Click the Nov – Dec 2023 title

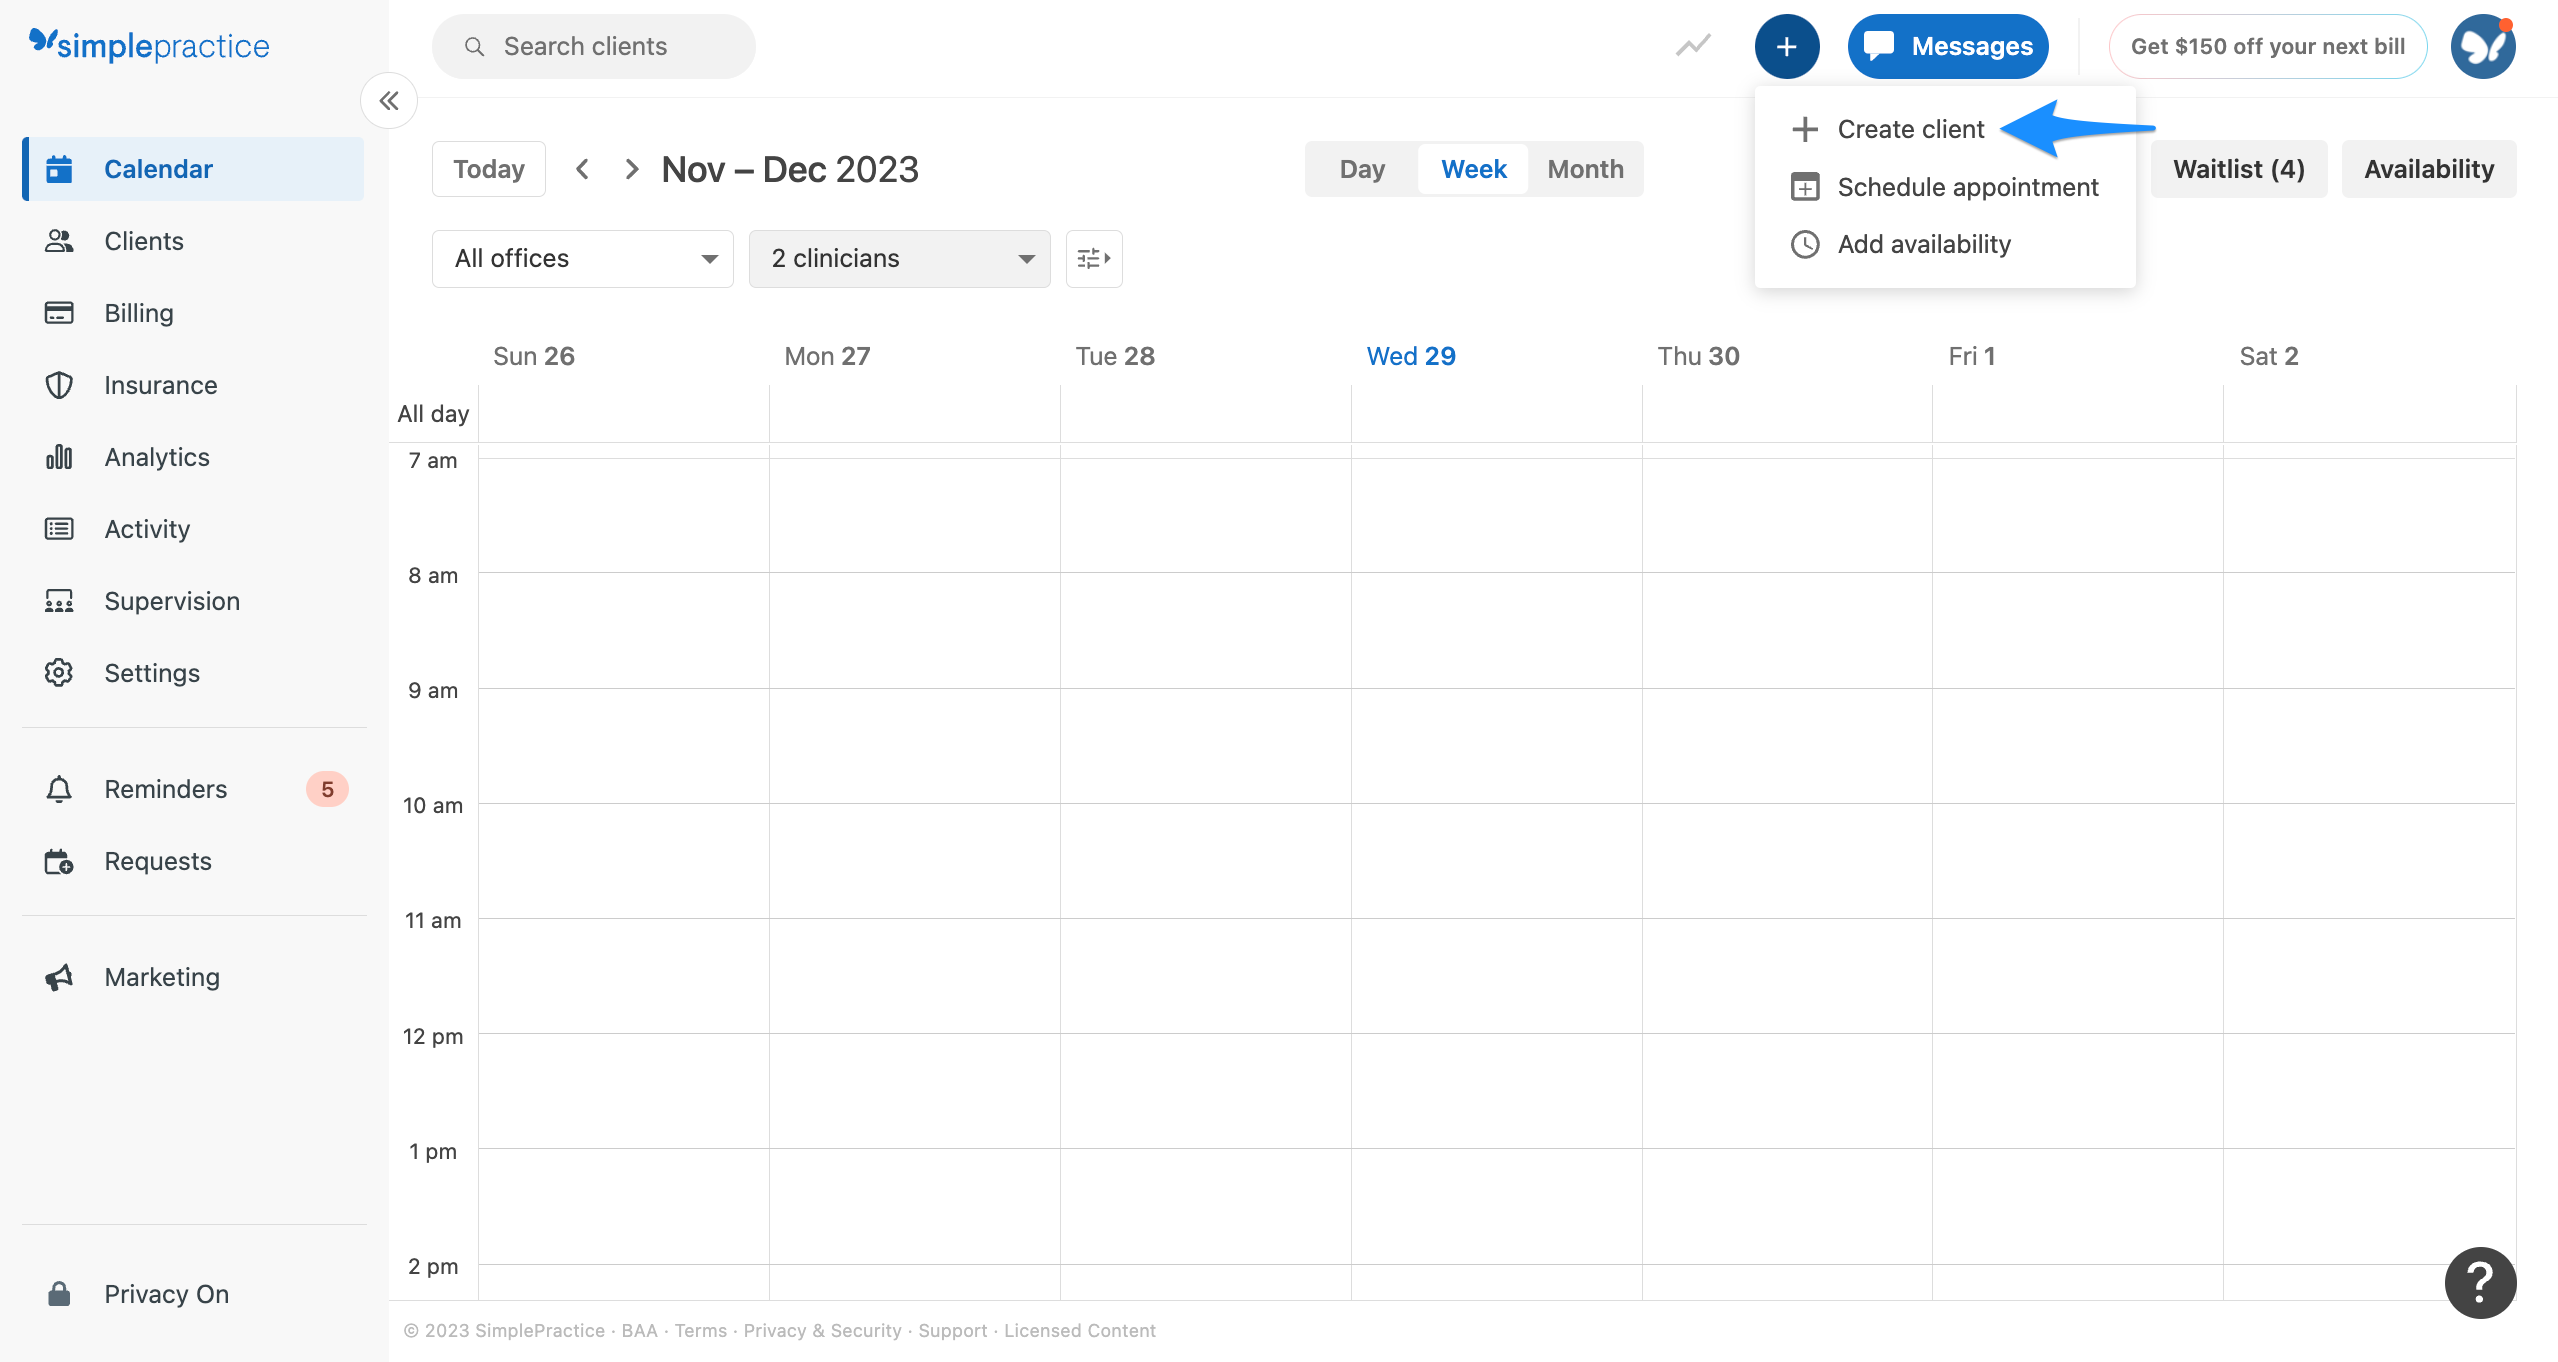tap(790, 169)
